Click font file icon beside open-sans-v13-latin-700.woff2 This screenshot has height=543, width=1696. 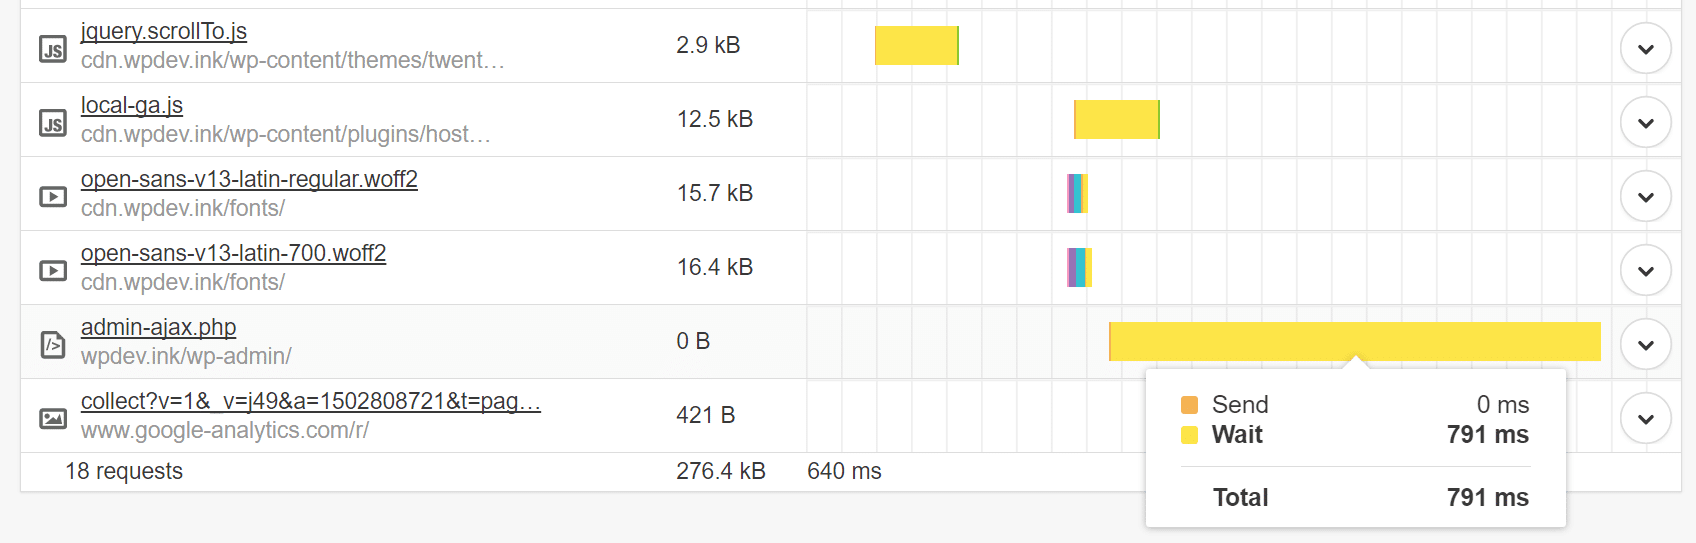point(53,270)
